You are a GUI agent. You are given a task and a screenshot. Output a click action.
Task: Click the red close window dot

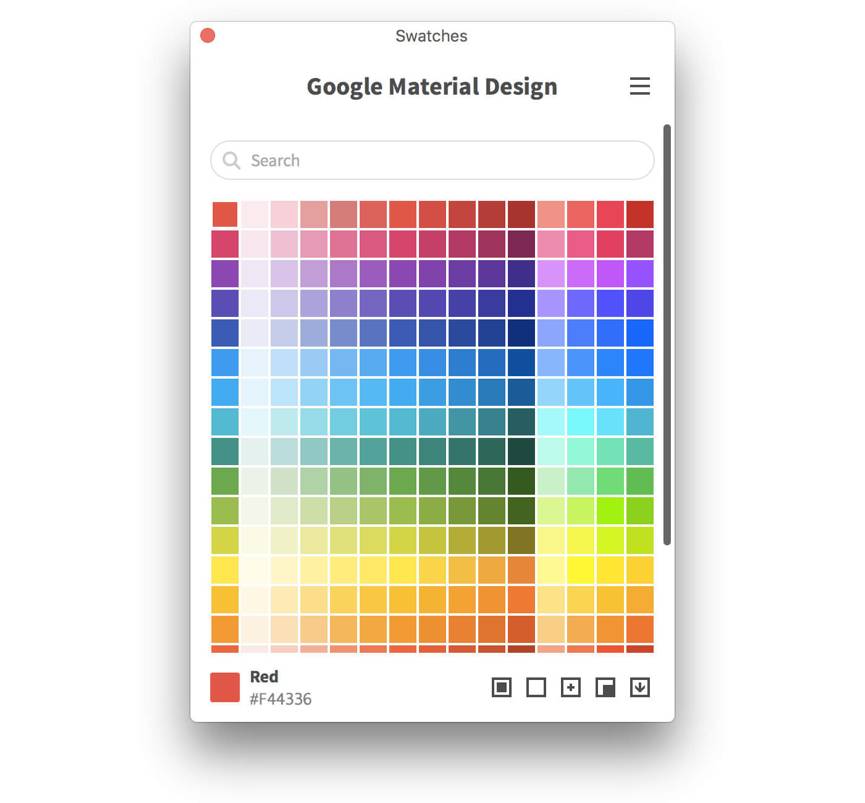tap(207, 35)
